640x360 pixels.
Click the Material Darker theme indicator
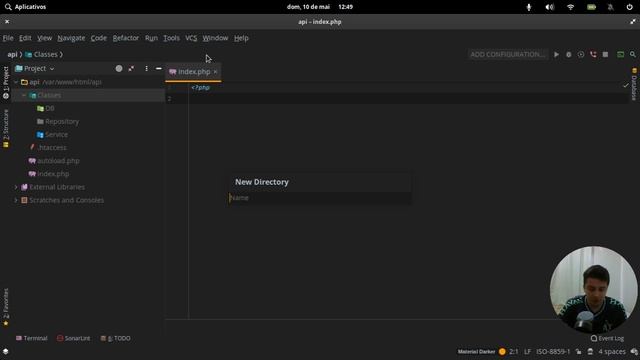pos(477,351)
